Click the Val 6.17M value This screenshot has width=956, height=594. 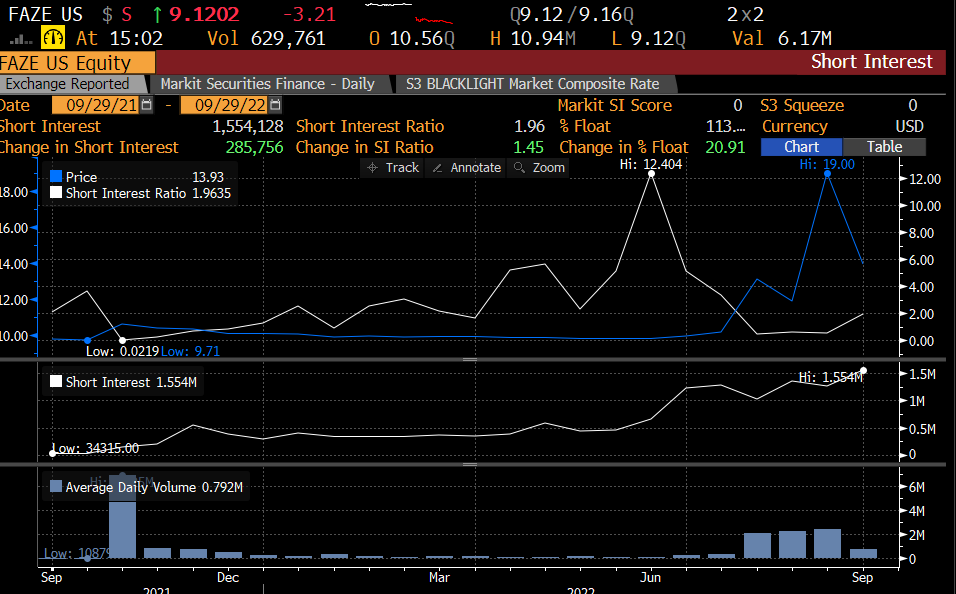pos(805,38)
